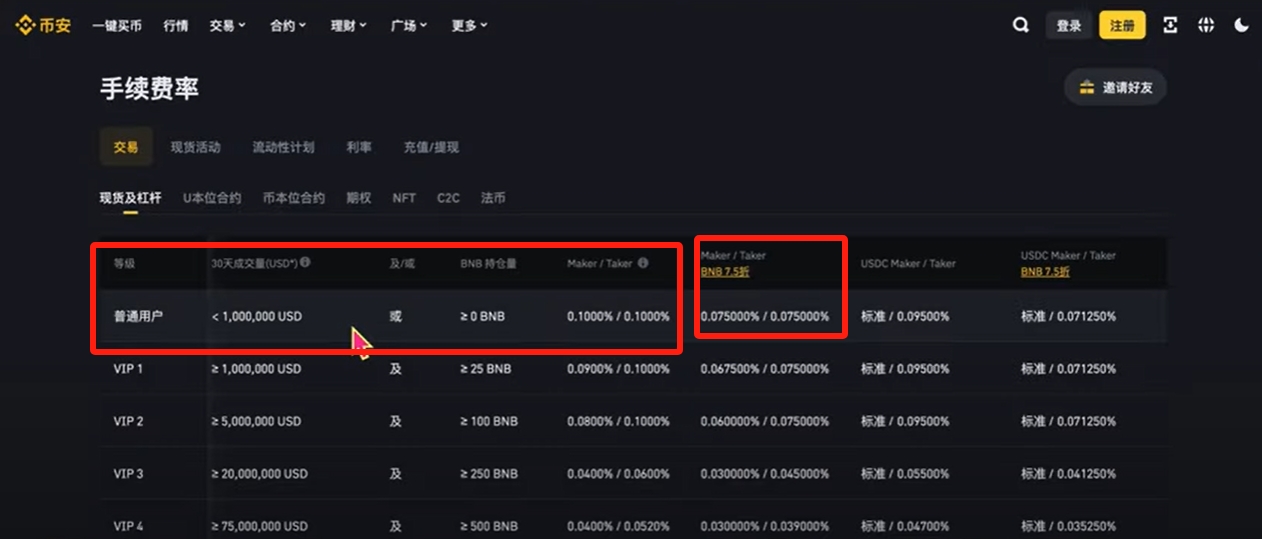Click the VIP 4 row label
1262x539 pixels.
[128, 526]
